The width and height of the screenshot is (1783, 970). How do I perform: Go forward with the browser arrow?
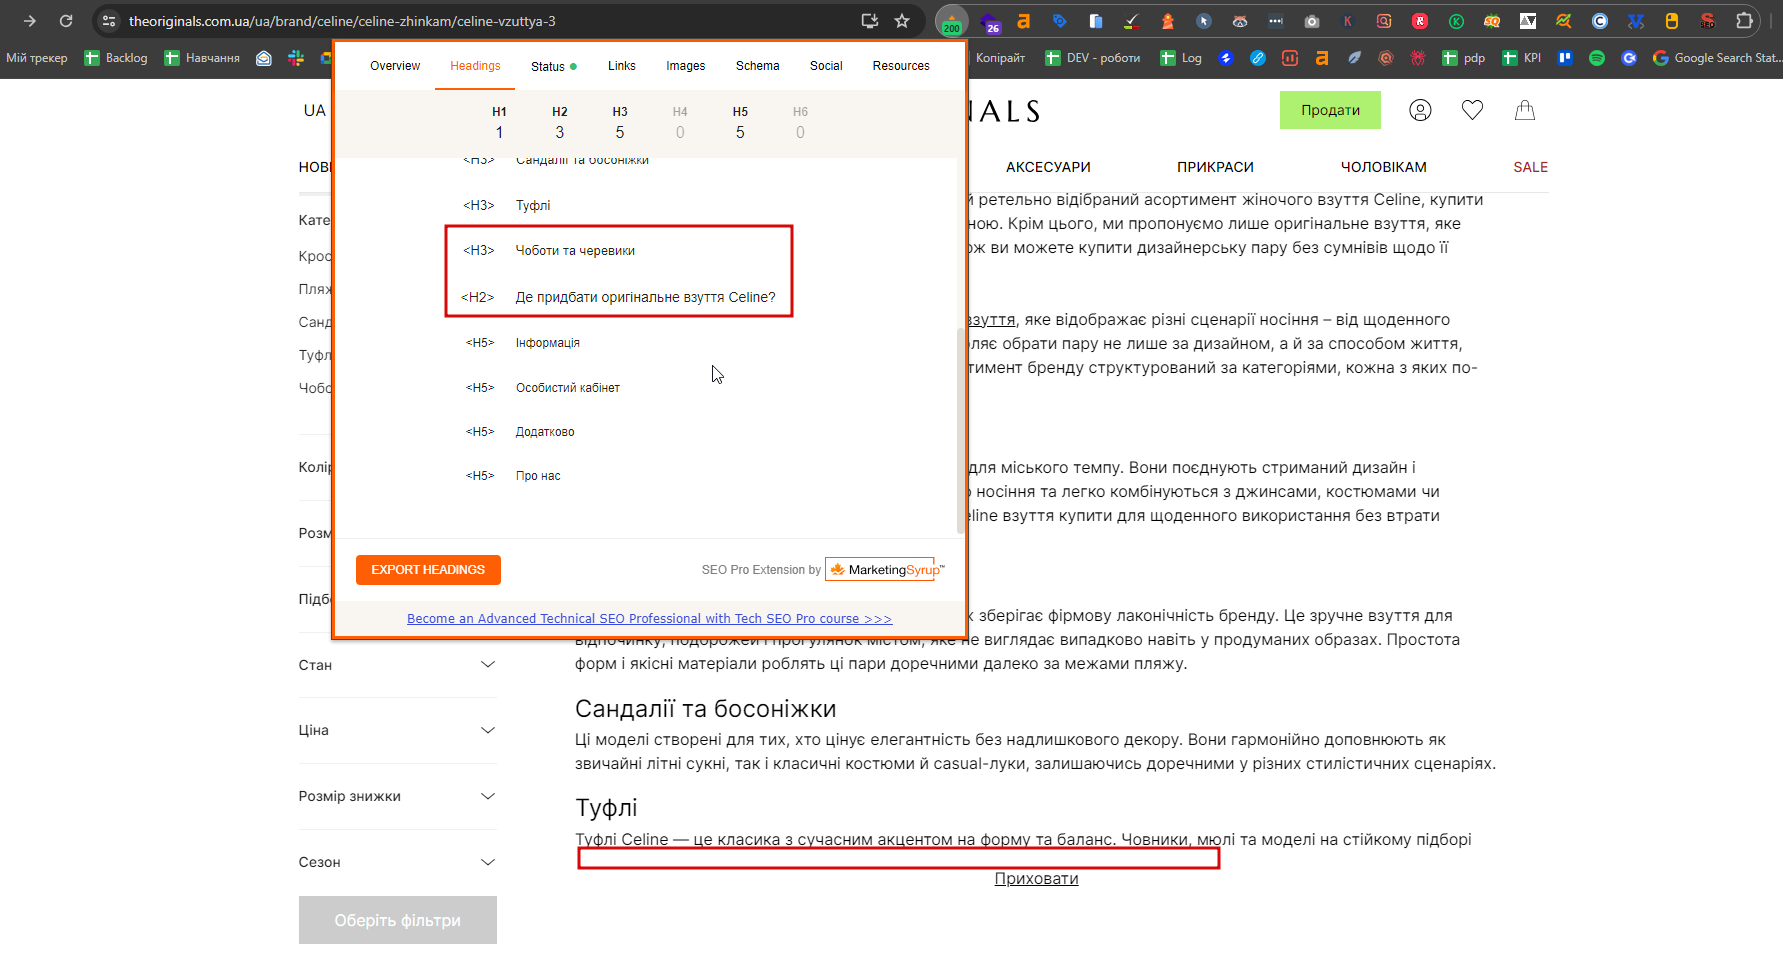pos(30,21)
